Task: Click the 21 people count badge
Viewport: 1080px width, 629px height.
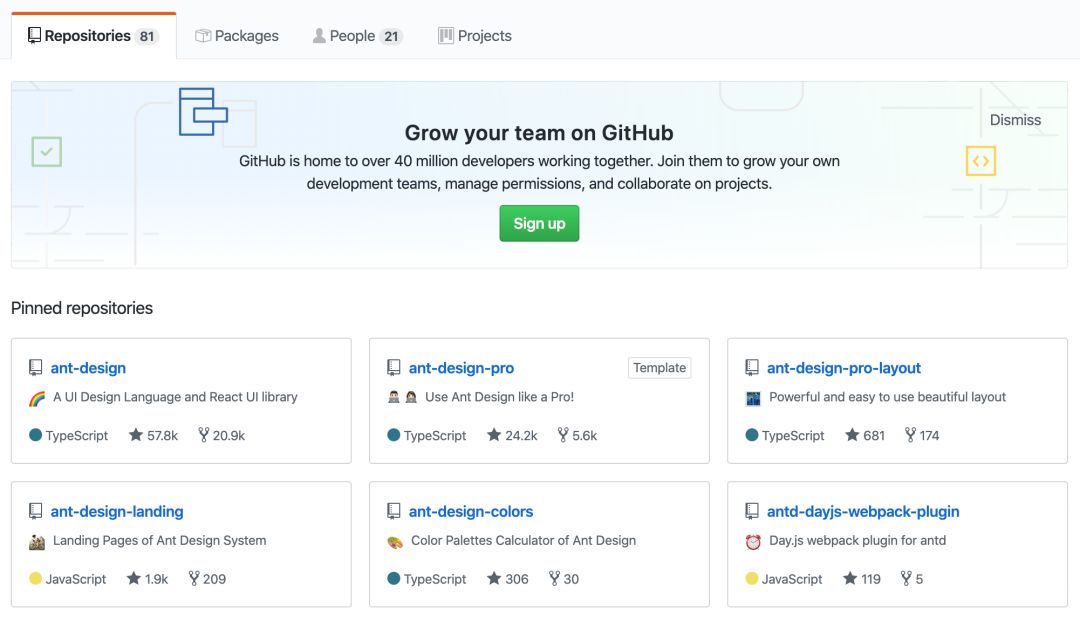Action: click(391, 37)
